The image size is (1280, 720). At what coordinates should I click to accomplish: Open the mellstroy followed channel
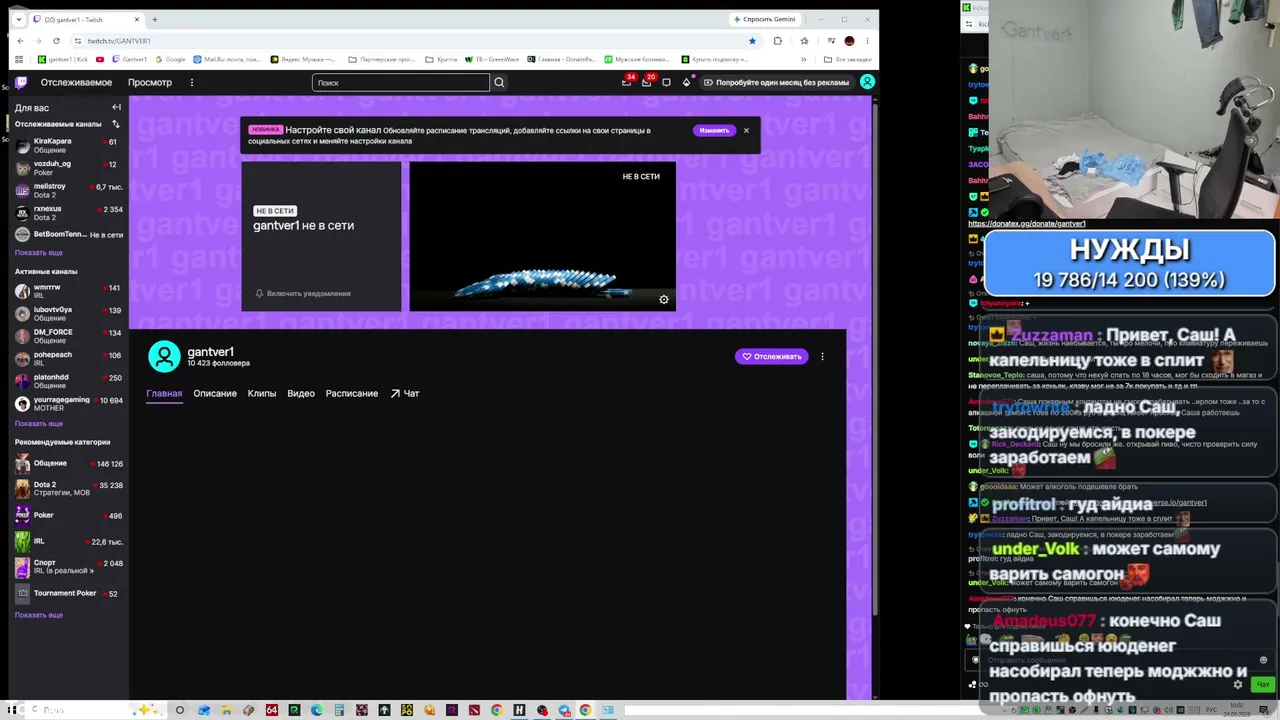(x=66, y=190)
